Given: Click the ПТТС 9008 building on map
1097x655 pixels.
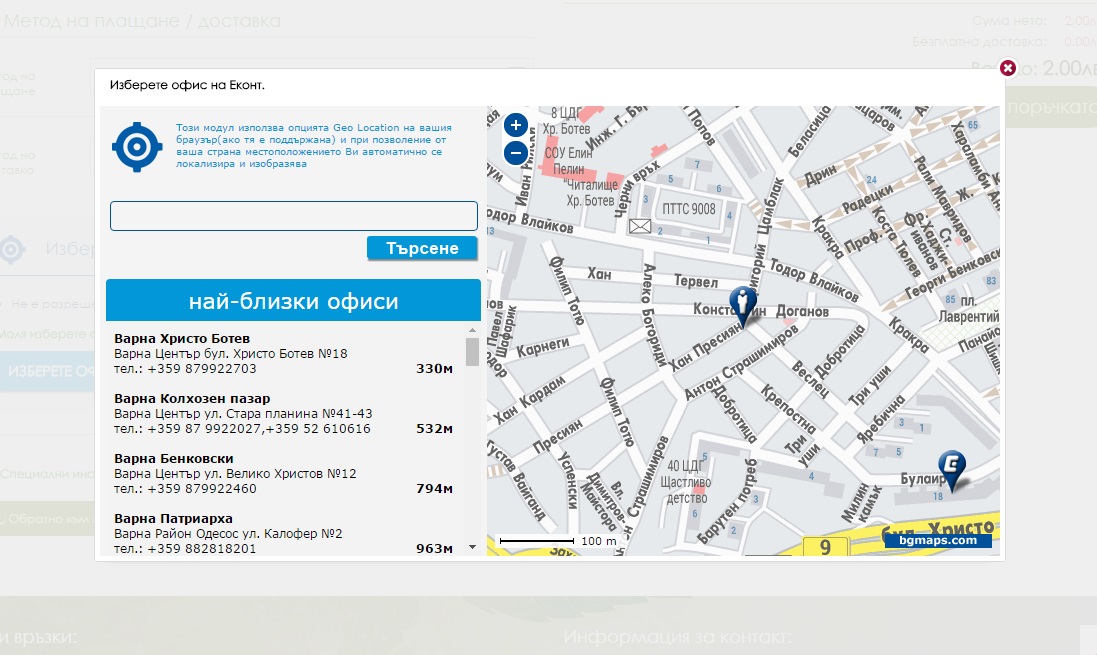Looking at the screenshot, I should pyautogui.click(x=689, y=210).
